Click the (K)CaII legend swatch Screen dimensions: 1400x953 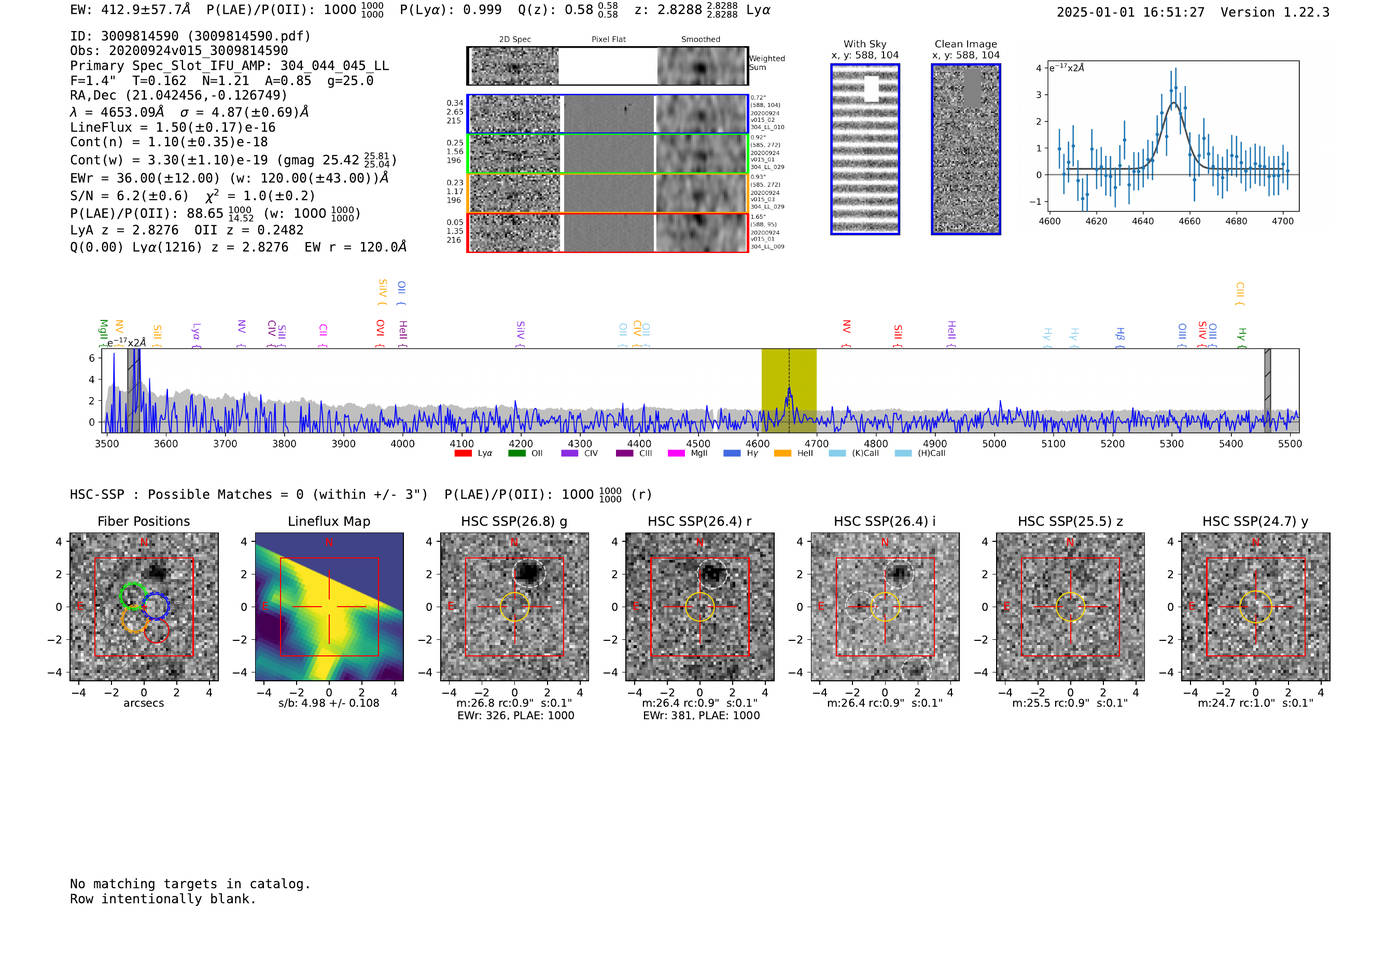(837, 453)
